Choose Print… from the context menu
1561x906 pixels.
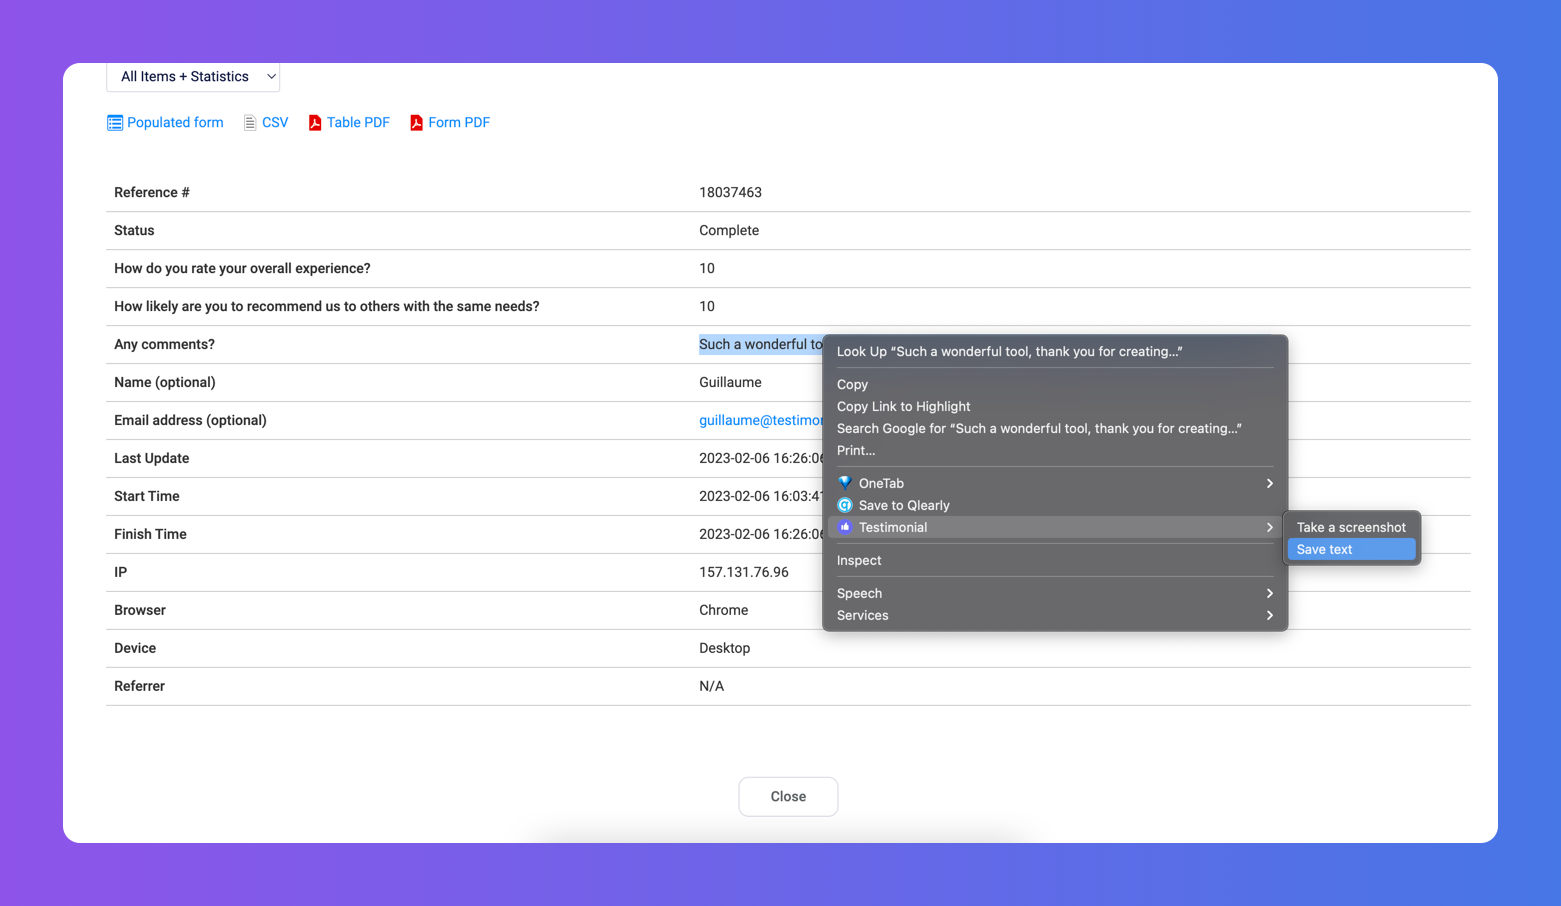[856, 450]
